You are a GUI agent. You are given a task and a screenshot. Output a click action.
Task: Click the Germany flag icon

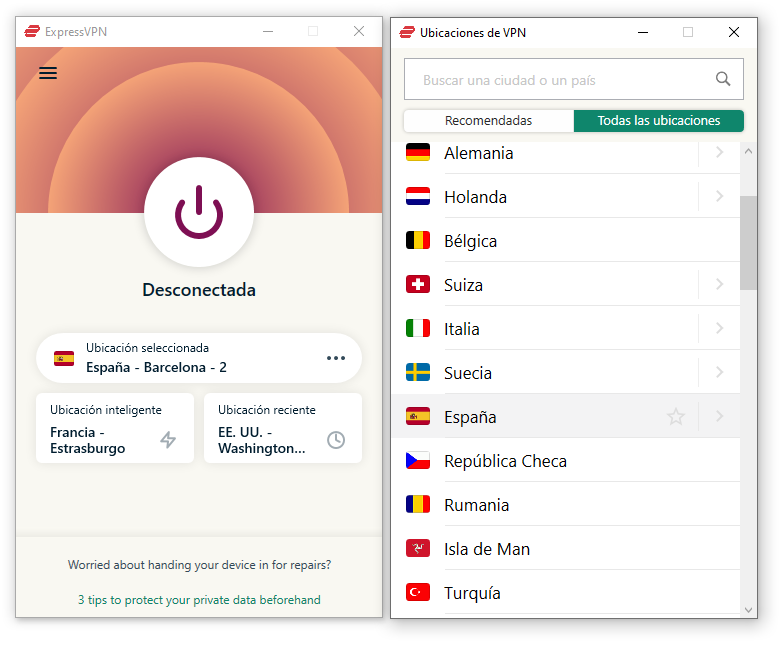[x=418, y=152]
